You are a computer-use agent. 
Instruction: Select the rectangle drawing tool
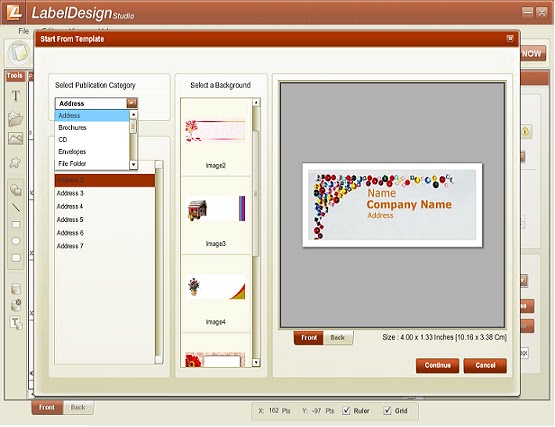16,224
